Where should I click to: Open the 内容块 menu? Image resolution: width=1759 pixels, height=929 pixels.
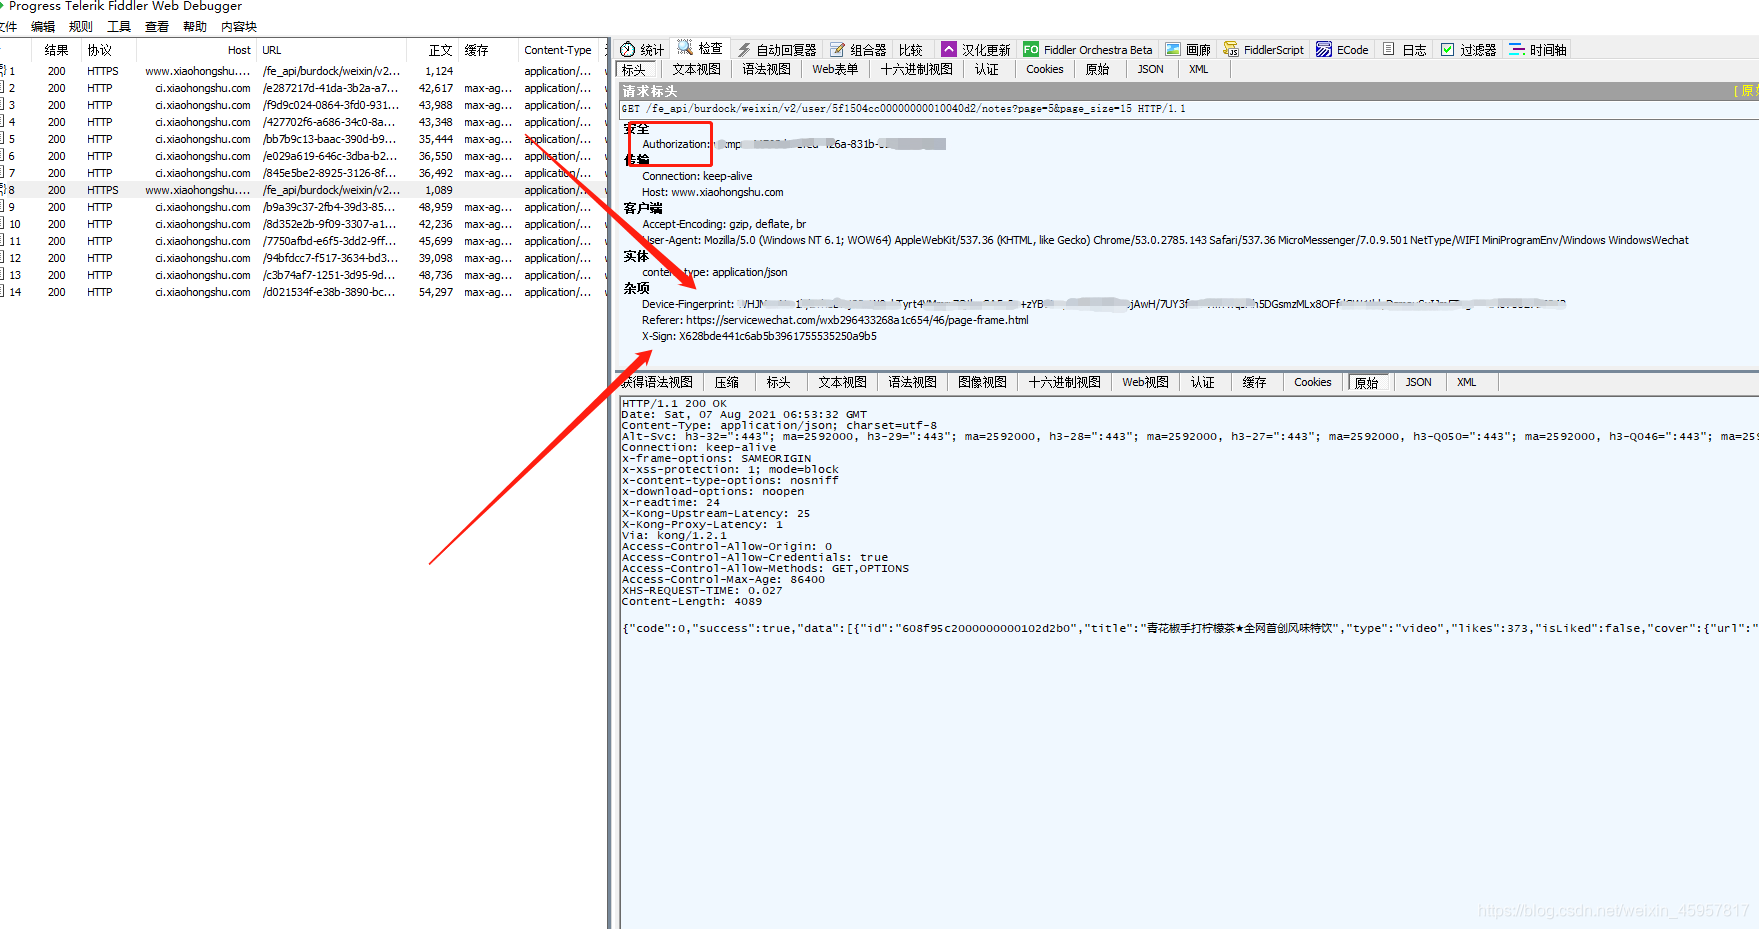239,27
